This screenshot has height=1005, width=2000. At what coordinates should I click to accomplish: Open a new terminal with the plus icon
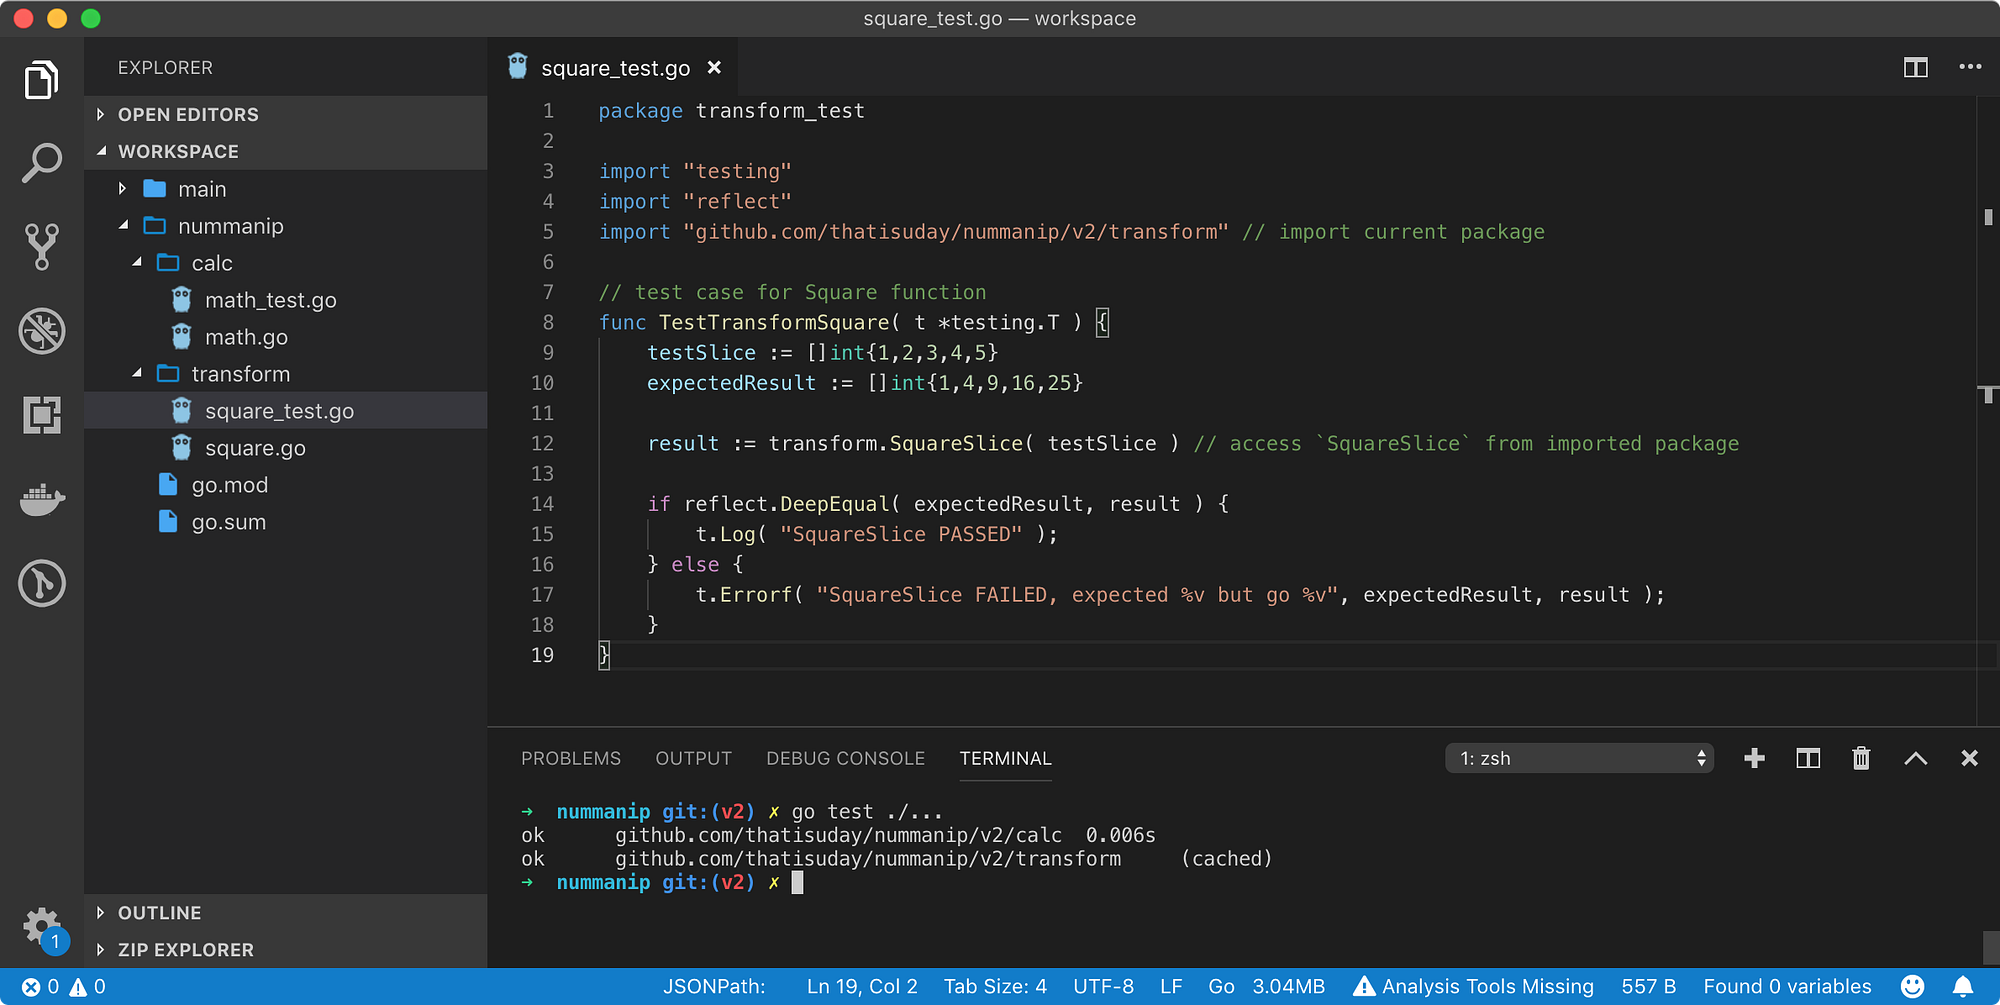tap(1753, 758)
